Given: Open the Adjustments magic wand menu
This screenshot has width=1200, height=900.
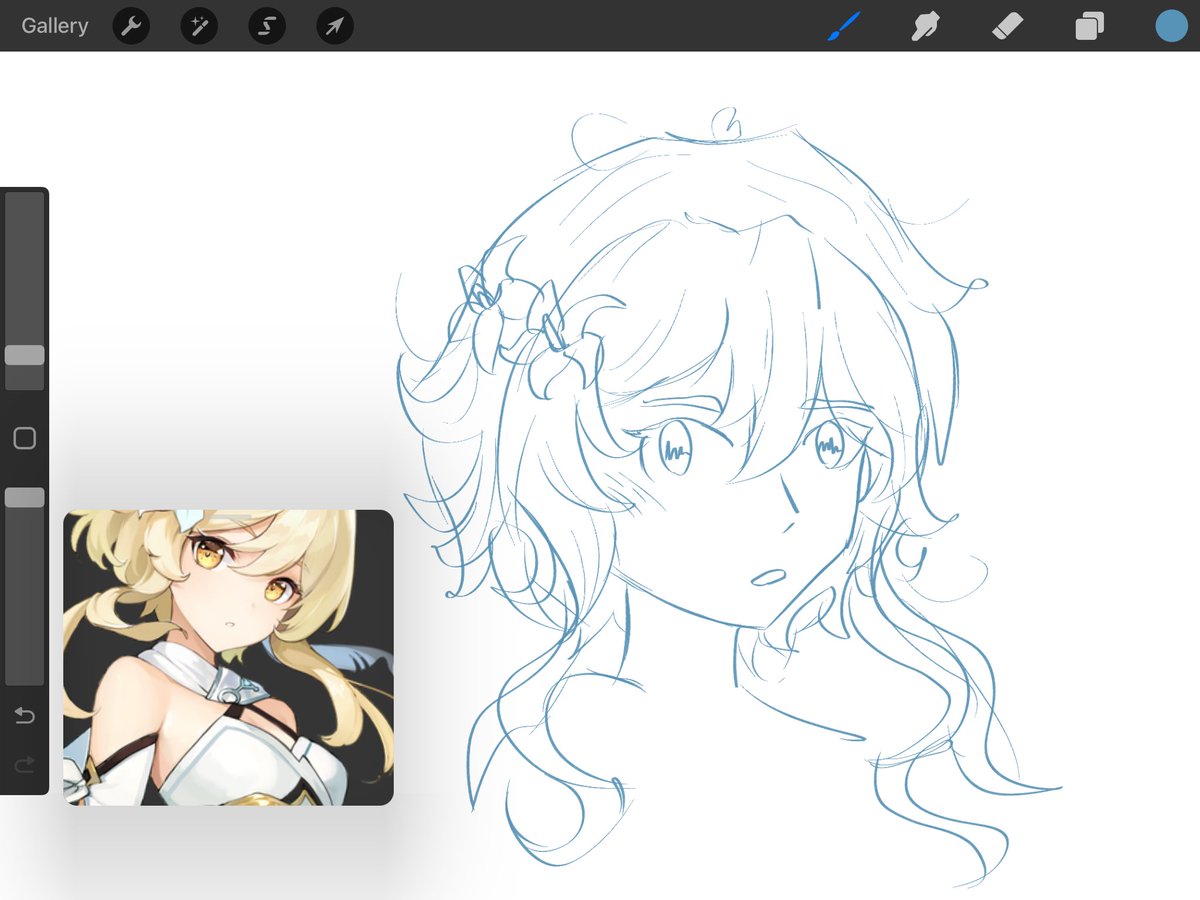Looking at the screenshot, I should (x=198, y=26).
